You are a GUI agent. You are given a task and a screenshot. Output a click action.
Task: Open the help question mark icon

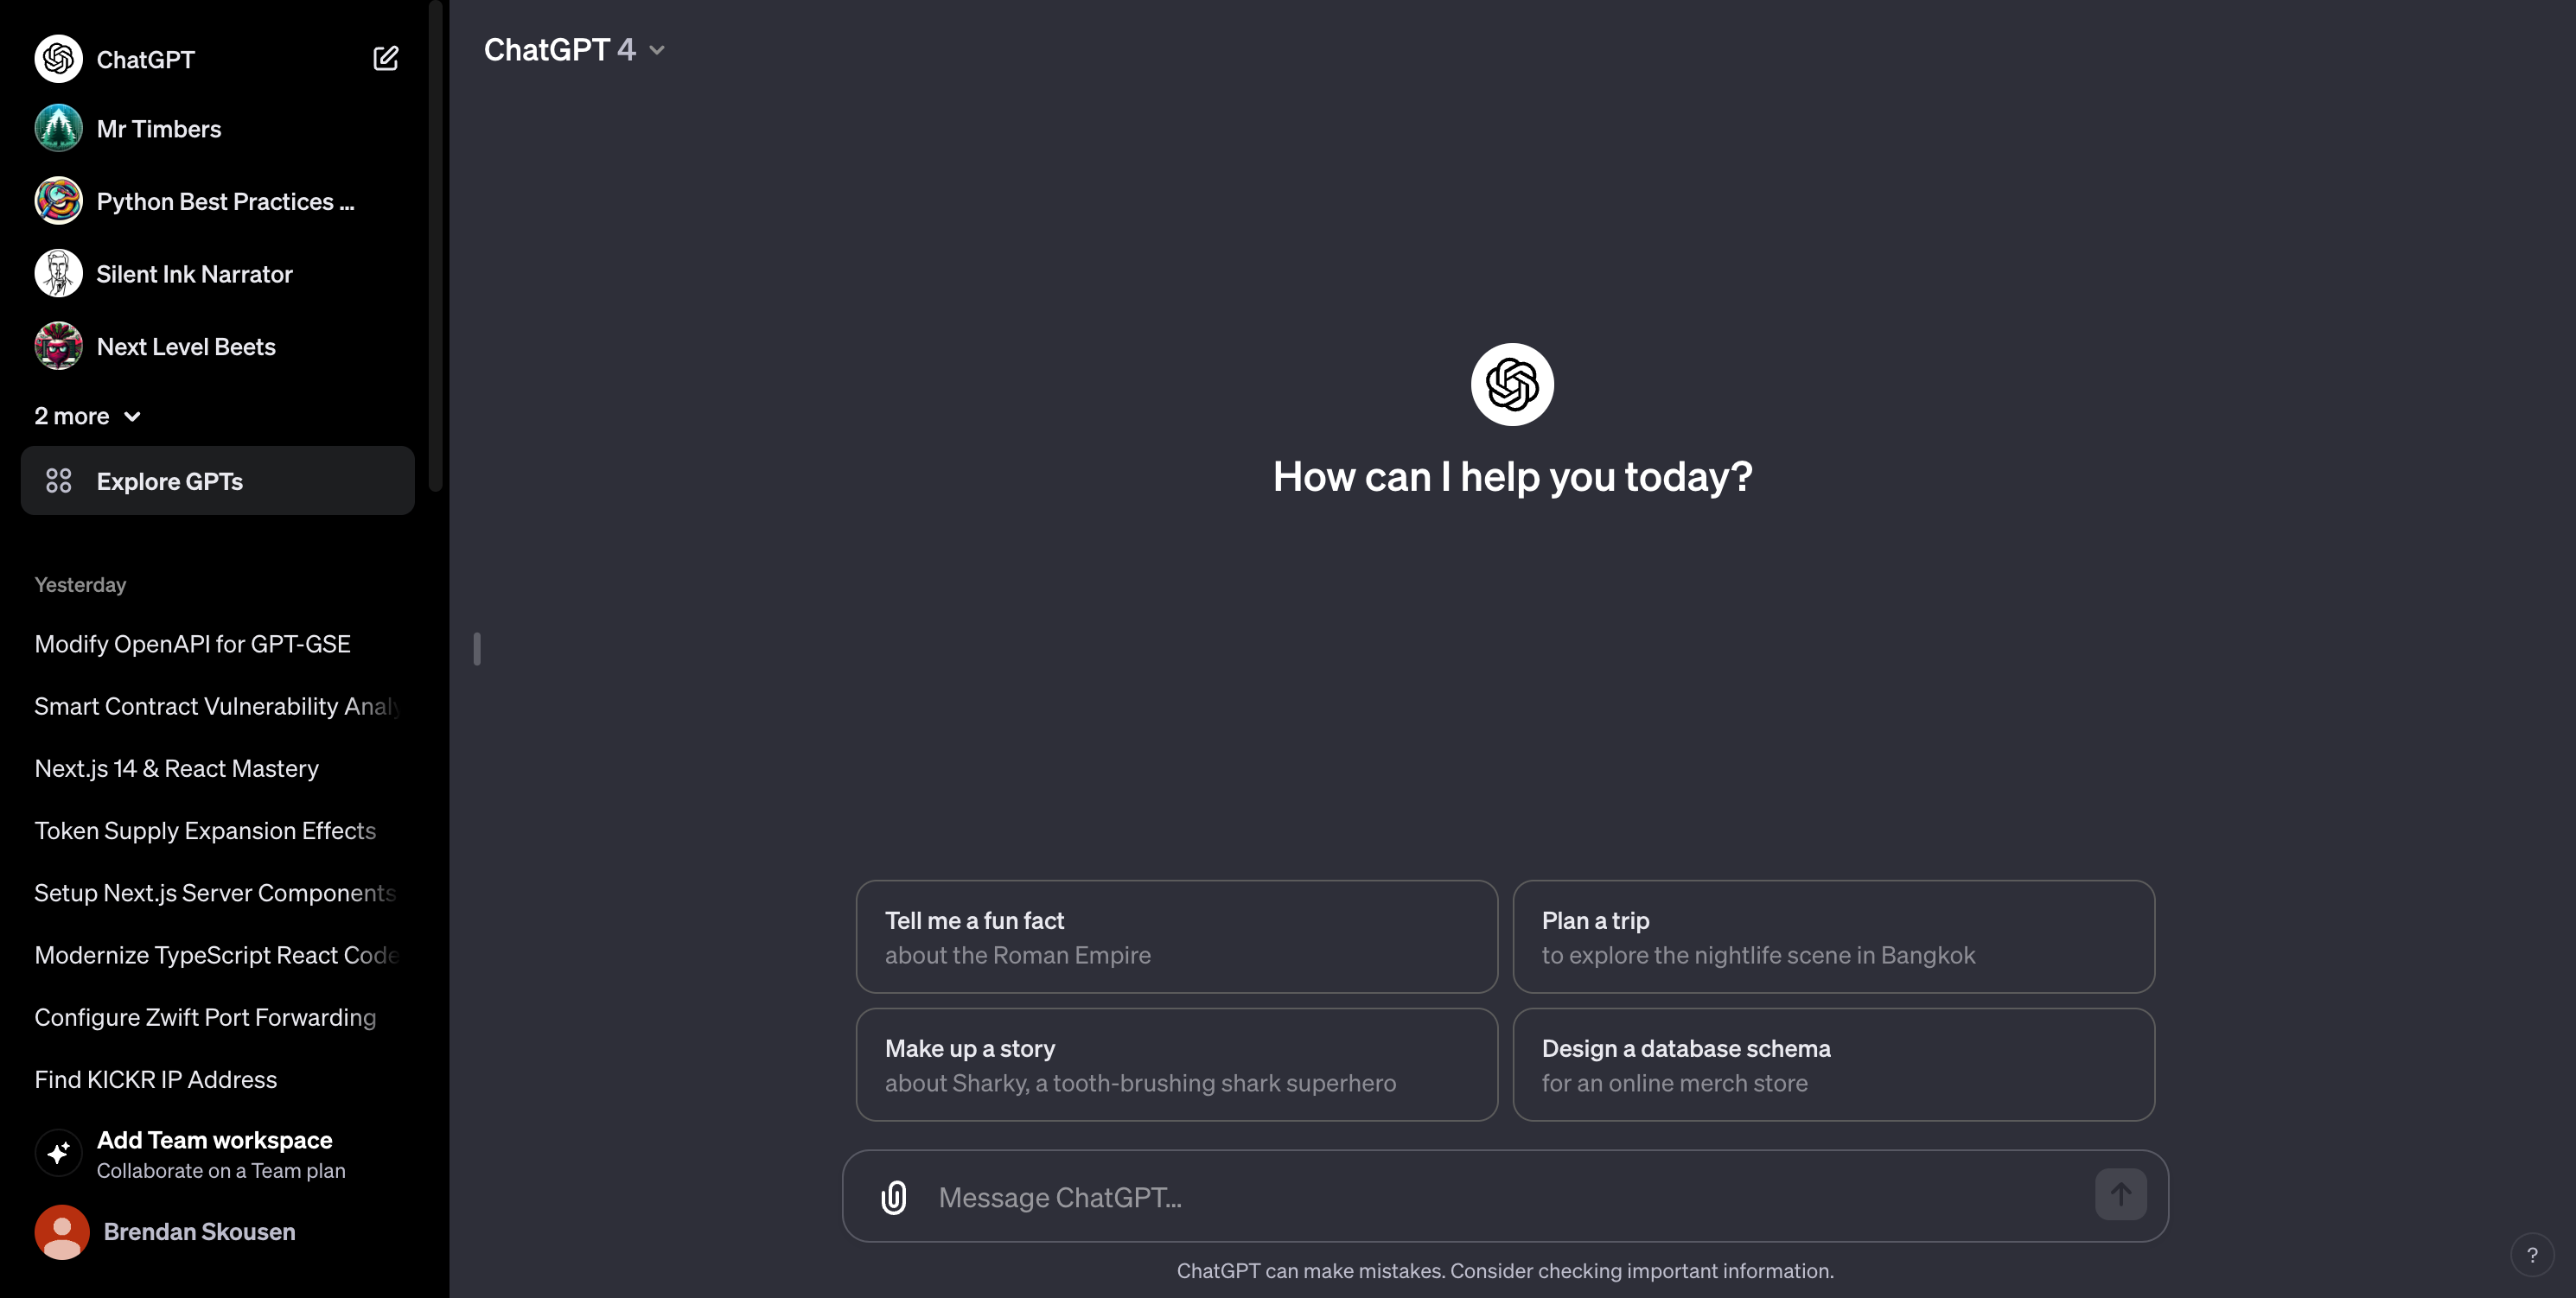click(2531, 1255)
